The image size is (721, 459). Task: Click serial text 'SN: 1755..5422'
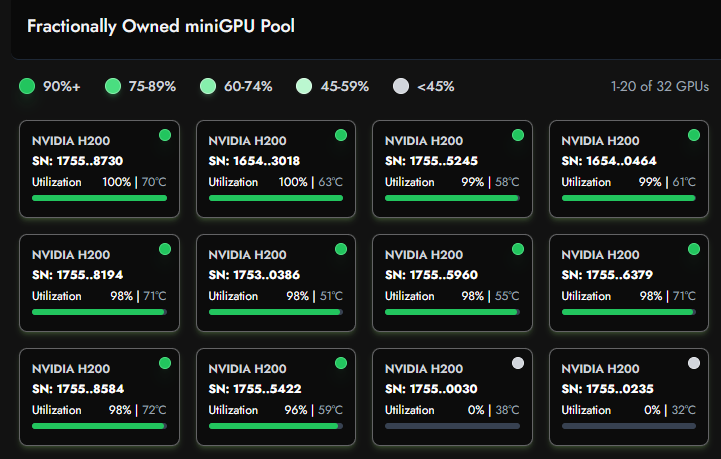coord(255,389)
